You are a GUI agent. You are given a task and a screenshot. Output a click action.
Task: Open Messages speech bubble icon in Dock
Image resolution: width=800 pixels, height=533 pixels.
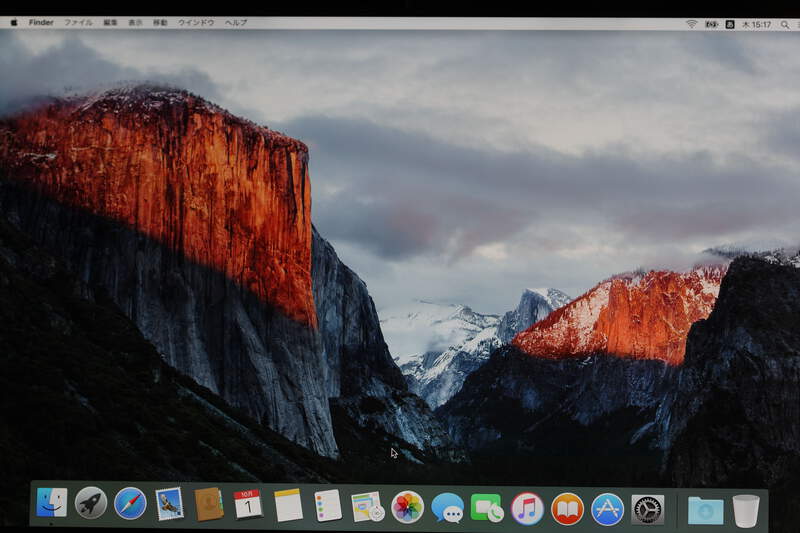[x=447, y=507]
